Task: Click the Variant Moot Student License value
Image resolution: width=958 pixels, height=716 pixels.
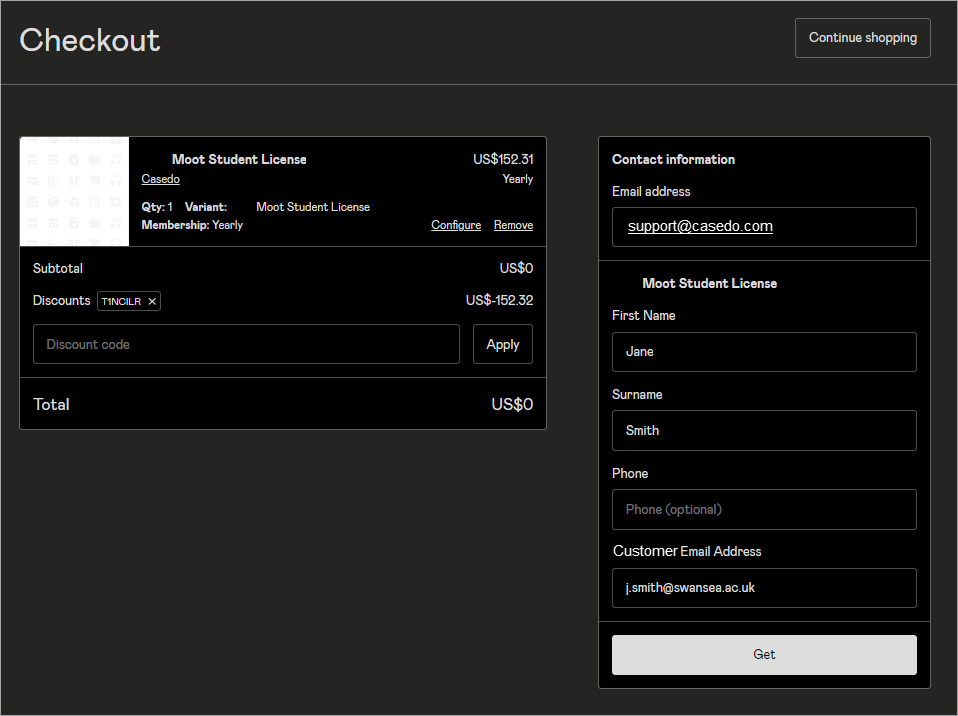Action: click(313, 207)
